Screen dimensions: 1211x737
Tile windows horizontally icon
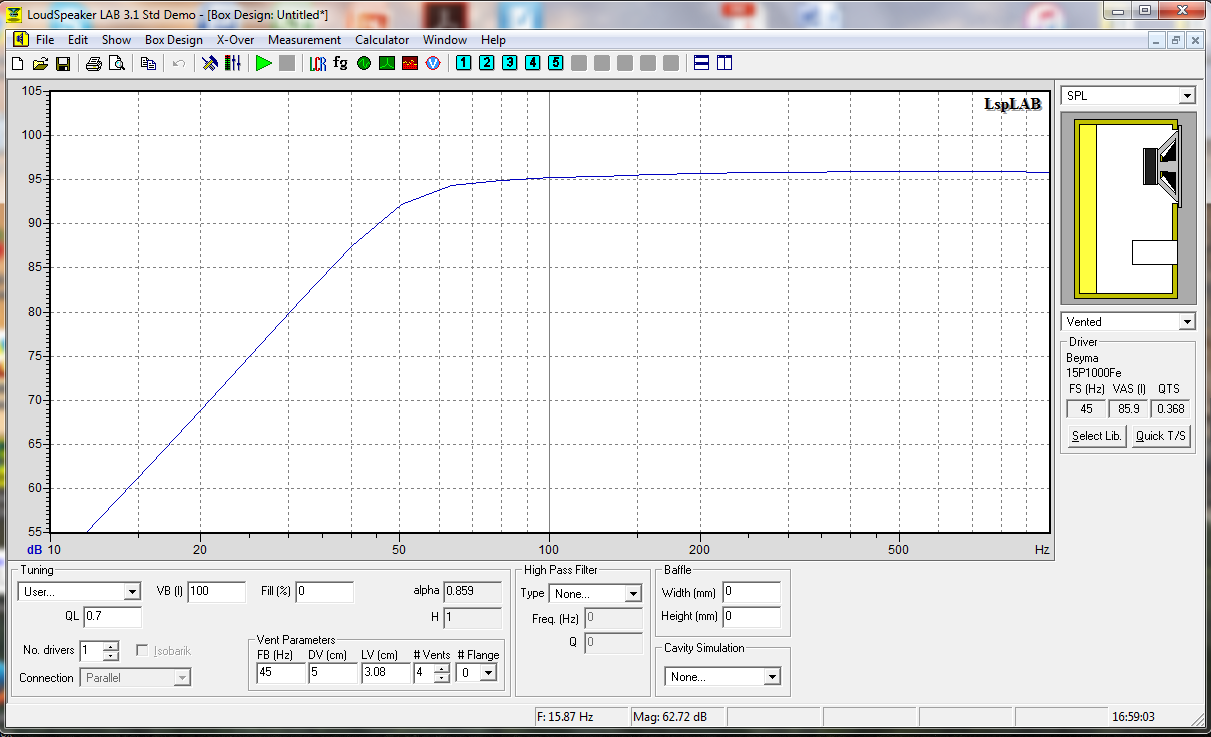[702, 63]
